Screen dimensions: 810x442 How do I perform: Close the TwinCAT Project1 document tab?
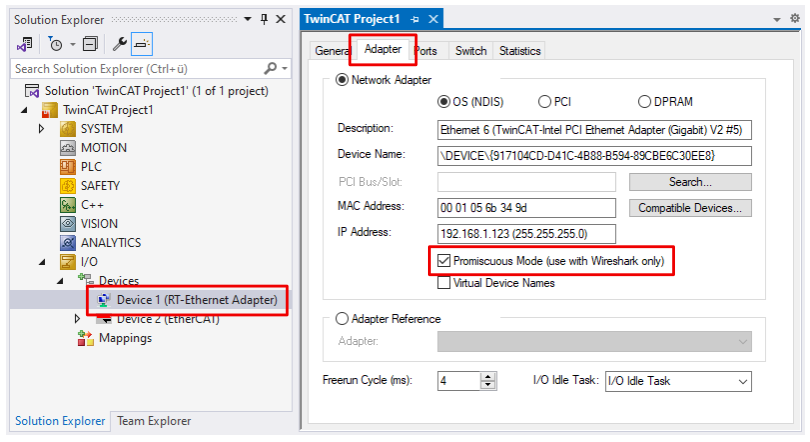point(433,20)
